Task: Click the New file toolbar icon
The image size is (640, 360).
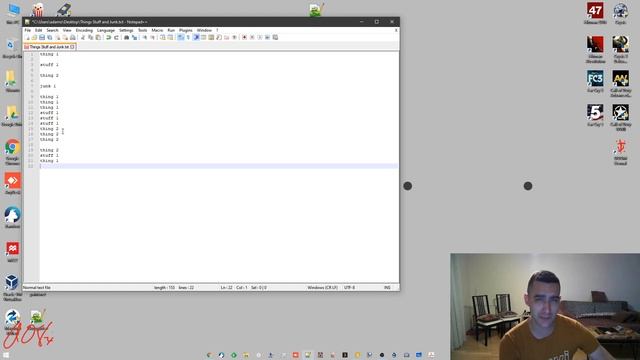Action: coord(28,37)
